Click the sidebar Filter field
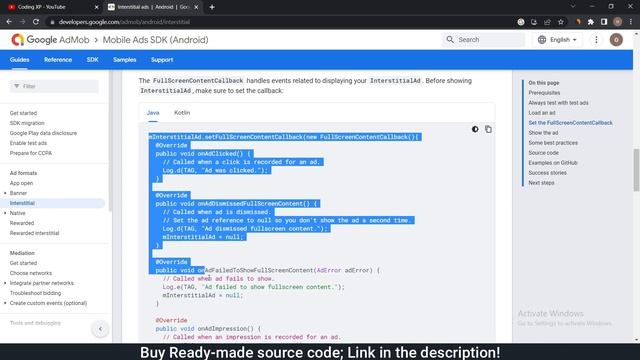The image size is (640, 360). pyautogui.click(x=54, y=86)
